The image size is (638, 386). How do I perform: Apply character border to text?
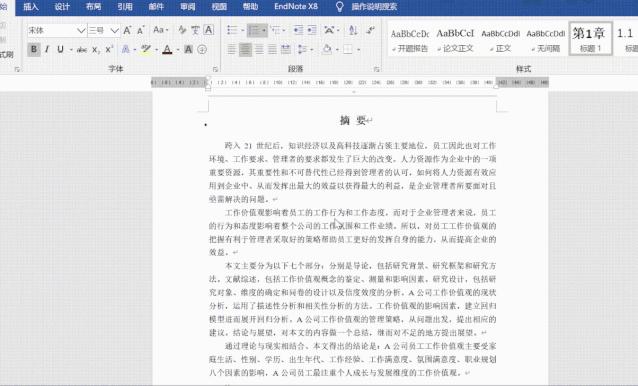pyautogui.click(x=209, y=30)
